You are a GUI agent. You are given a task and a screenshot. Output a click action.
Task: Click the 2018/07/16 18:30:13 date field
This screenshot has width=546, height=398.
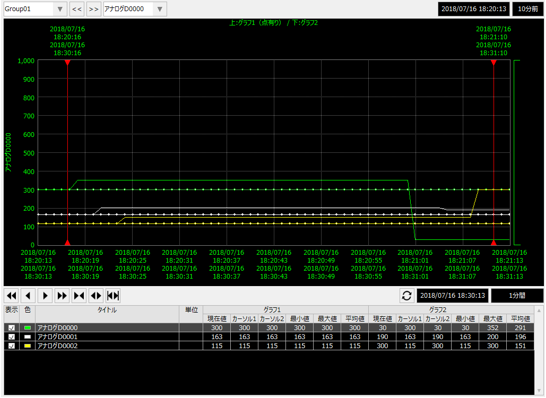coord(452,296)
